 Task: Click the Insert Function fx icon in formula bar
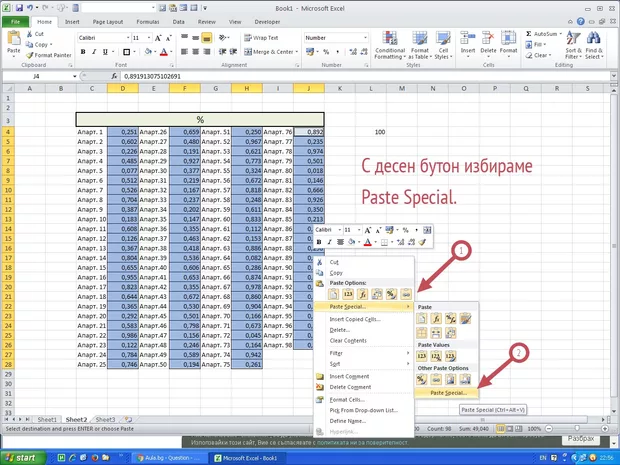[x=114, y=76]
